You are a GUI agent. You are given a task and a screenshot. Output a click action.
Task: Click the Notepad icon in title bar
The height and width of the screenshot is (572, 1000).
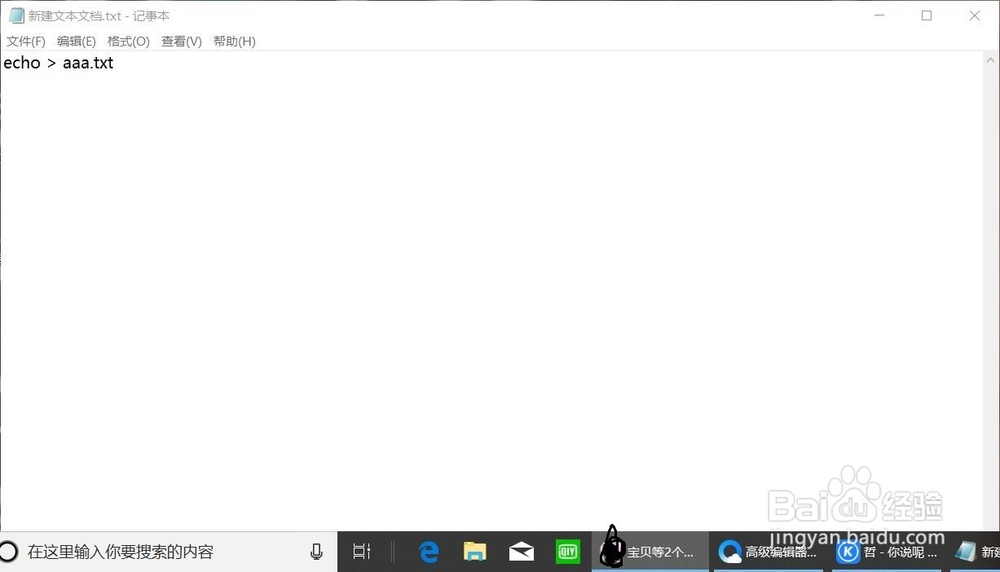pos(16,15)
